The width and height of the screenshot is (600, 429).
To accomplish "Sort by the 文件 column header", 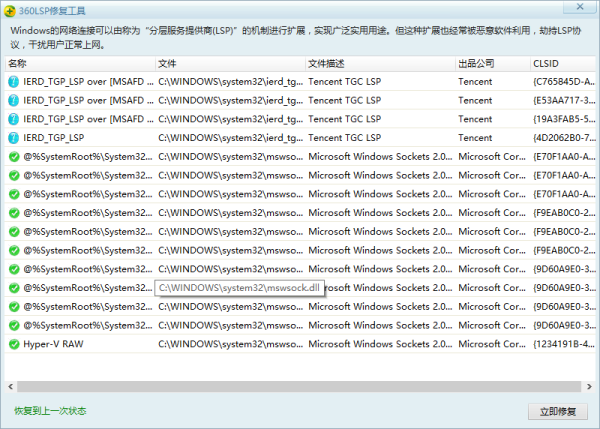I will pos(230,64).
